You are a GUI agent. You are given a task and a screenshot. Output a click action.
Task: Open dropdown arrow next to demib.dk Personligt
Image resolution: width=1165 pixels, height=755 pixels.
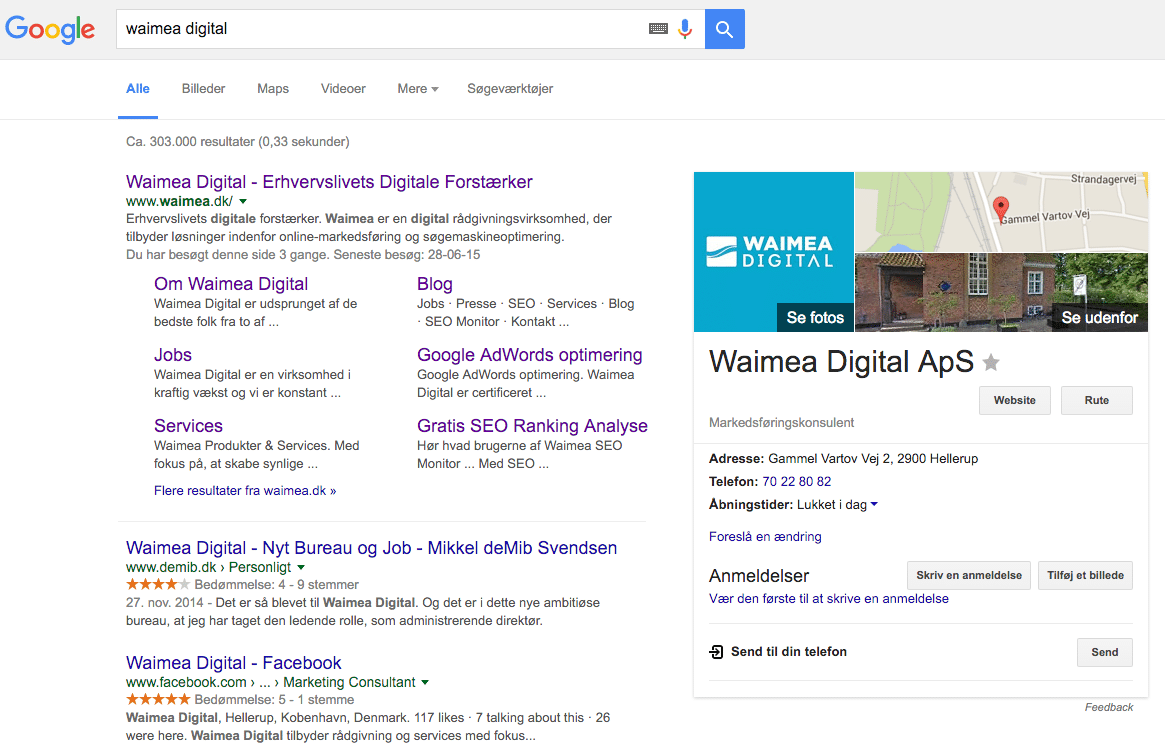[x=301, y=567]
